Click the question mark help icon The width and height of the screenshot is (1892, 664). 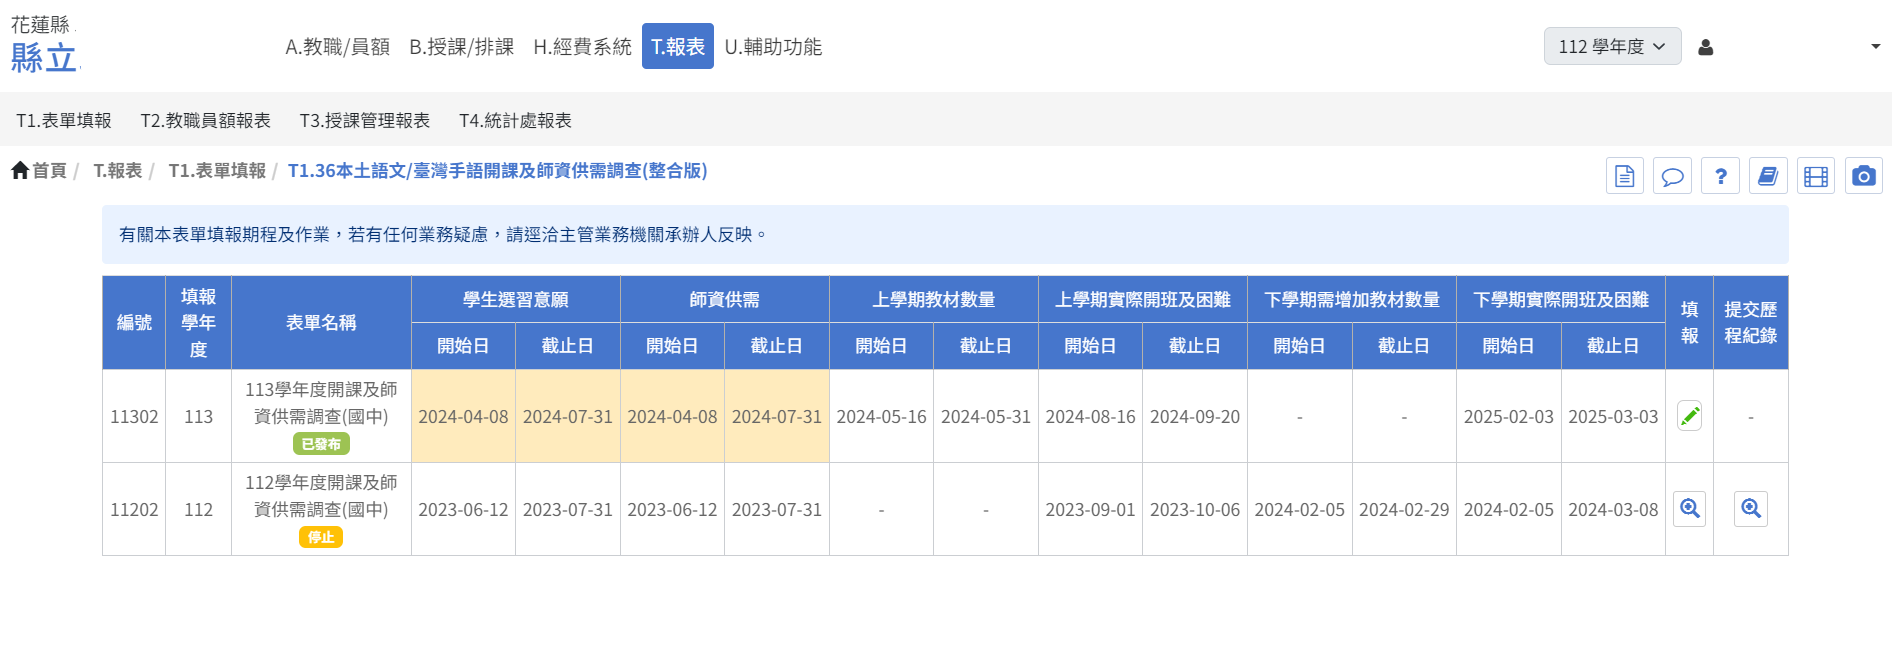[1720, 176]
